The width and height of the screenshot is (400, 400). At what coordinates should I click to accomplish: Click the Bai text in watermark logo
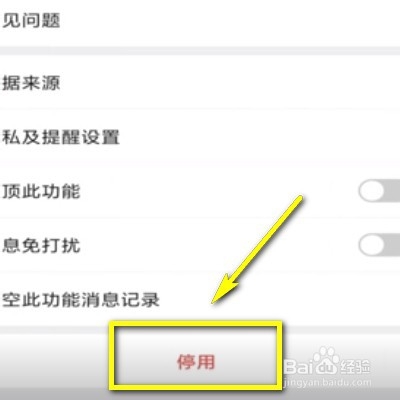[297, 366]
